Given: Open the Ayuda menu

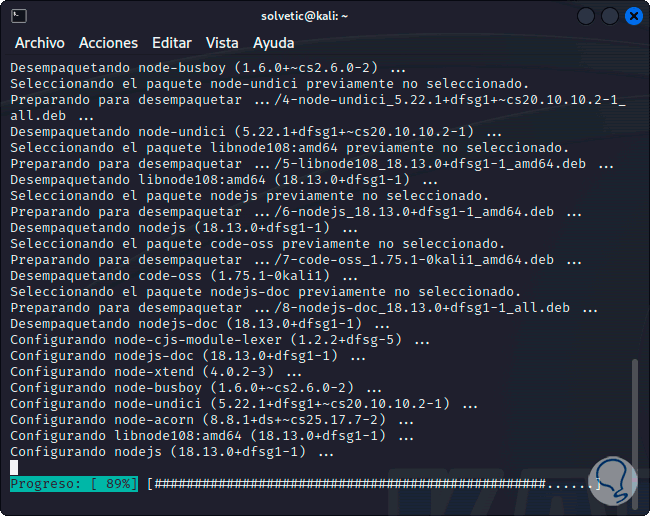Looking at the screenshot, I should coord(274,43).
